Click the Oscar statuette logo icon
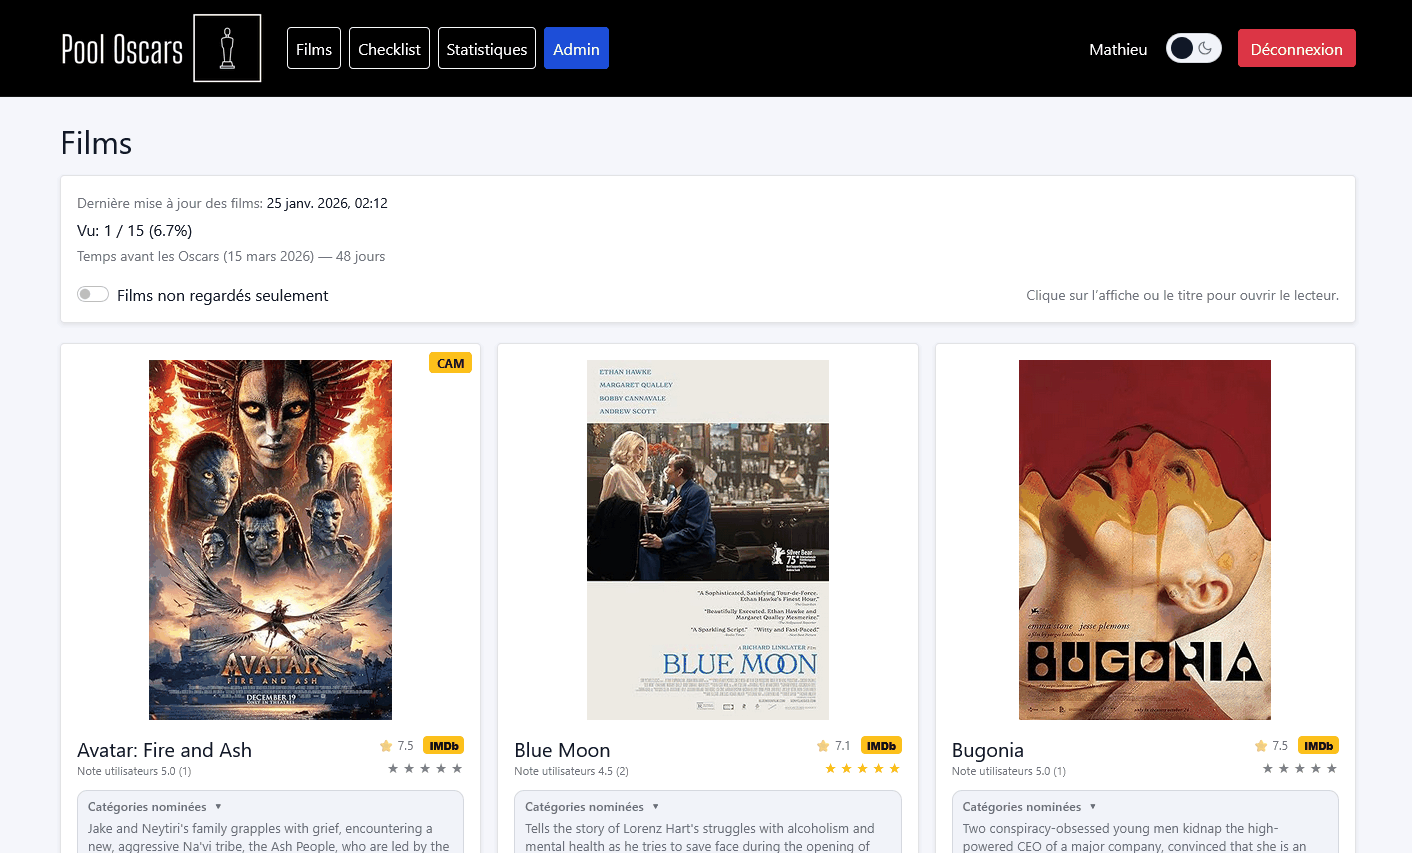Viewport: 1412px width, 853px height. (x=227, y=48)
